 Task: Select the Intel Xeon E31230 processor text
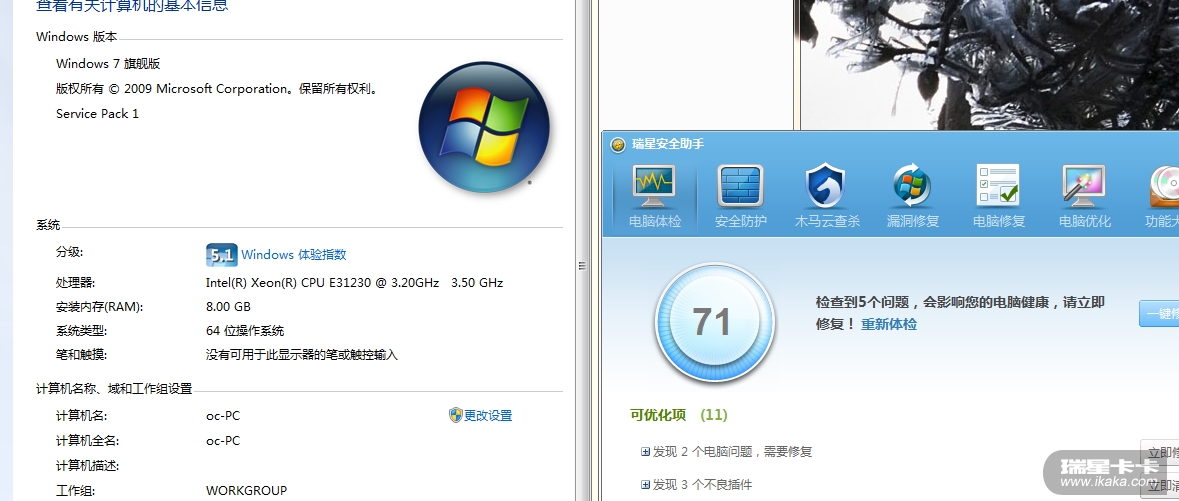click(354, 283)
